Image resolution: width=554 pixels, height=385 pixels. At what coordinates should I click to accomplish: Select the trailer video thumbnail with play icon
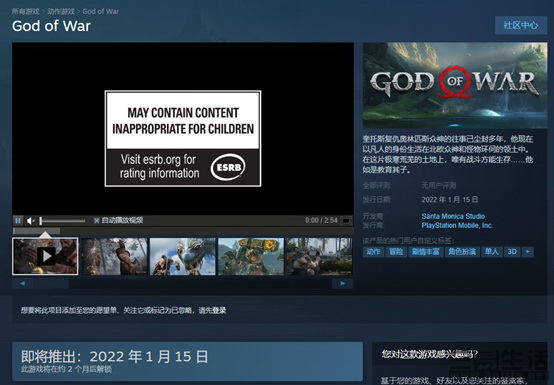click(45, 256)
